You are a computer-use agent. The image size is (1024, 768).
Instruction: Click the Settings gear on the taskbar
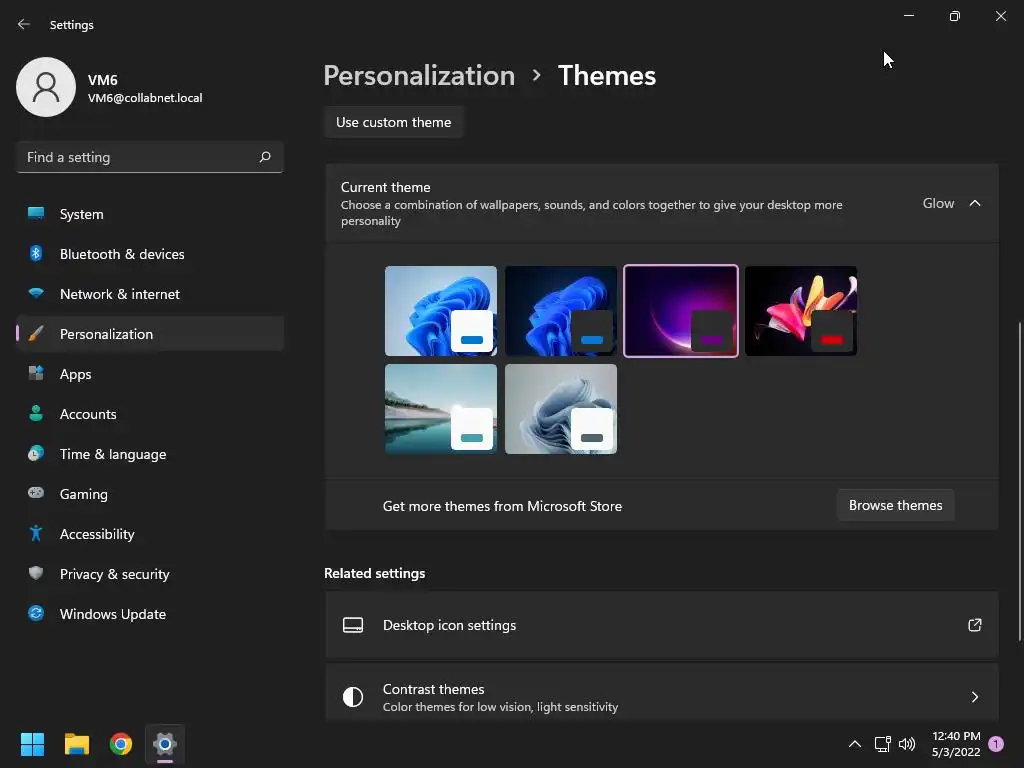pyautogui.click(x=165, y=744)
